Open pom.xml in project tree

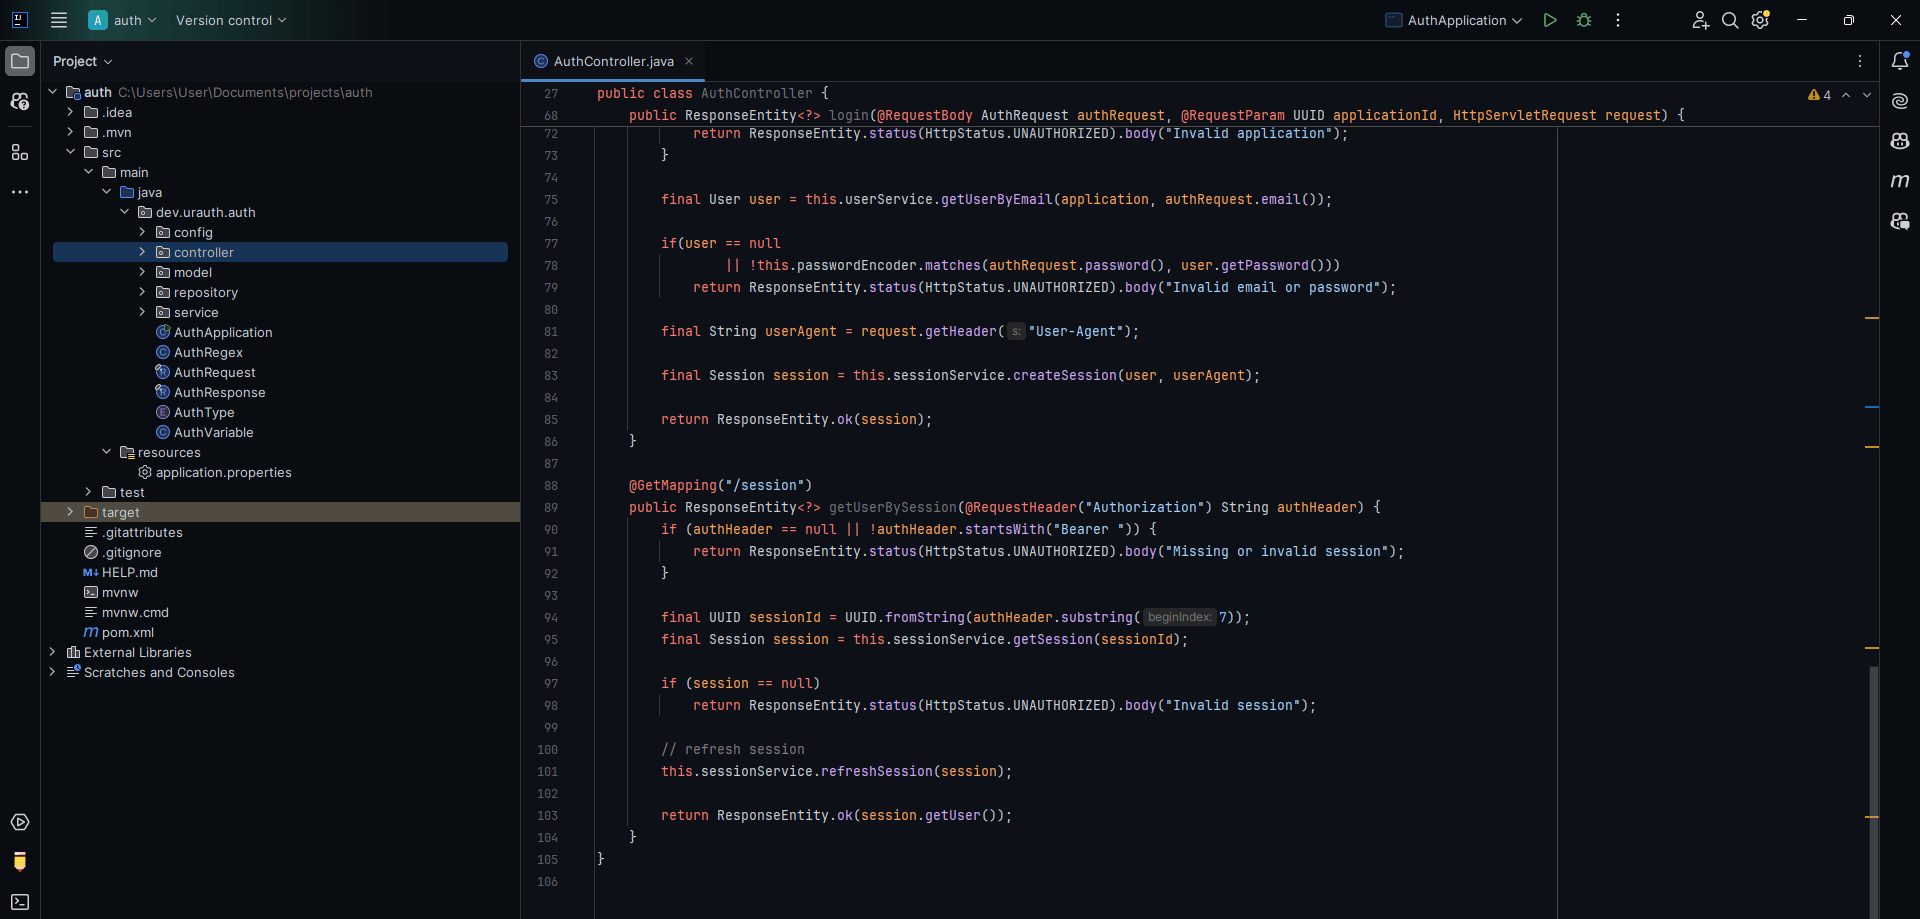[x=127, y=632]
